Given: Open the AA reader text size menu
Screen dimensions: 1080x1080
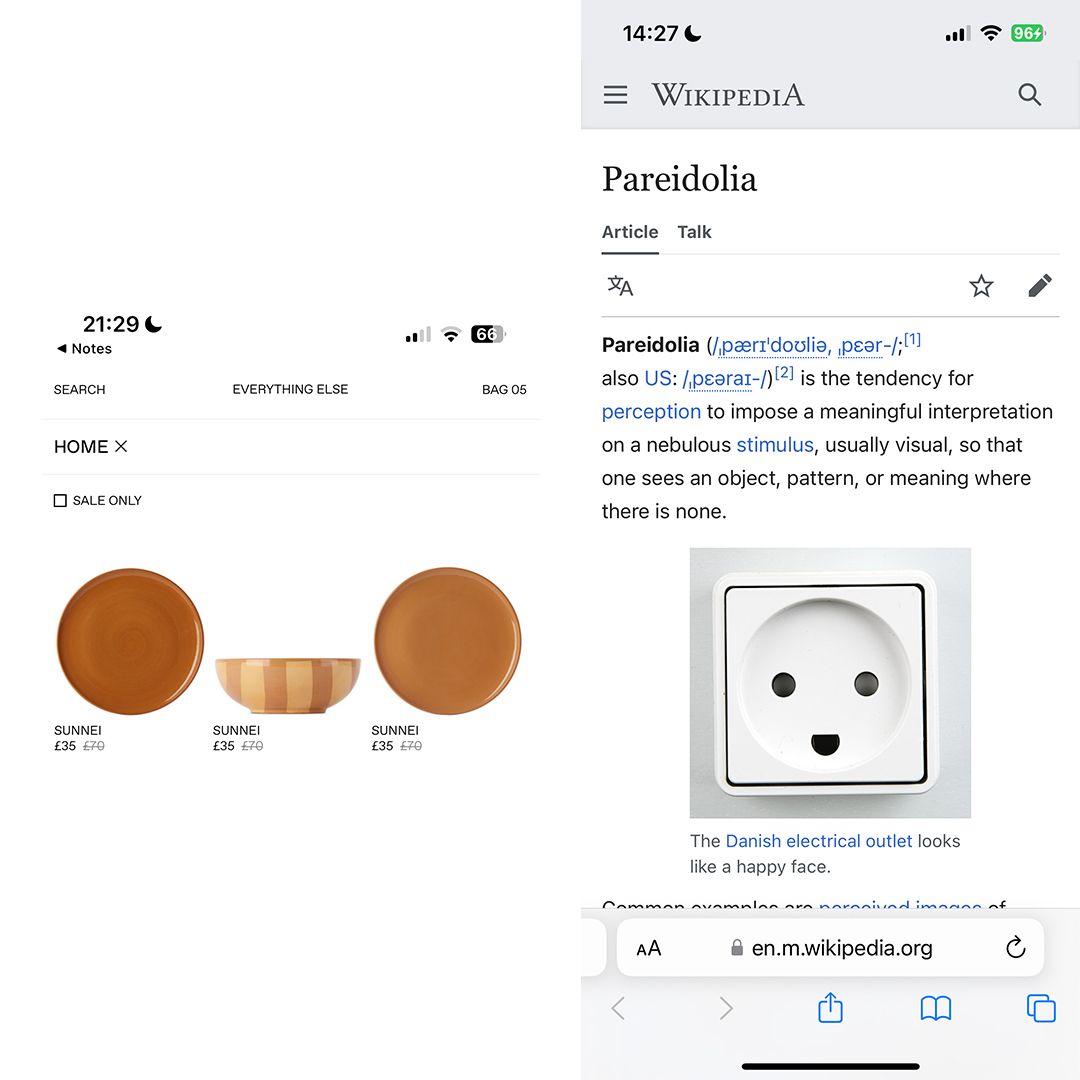Looking at the screenshot, I should (648, 948).
